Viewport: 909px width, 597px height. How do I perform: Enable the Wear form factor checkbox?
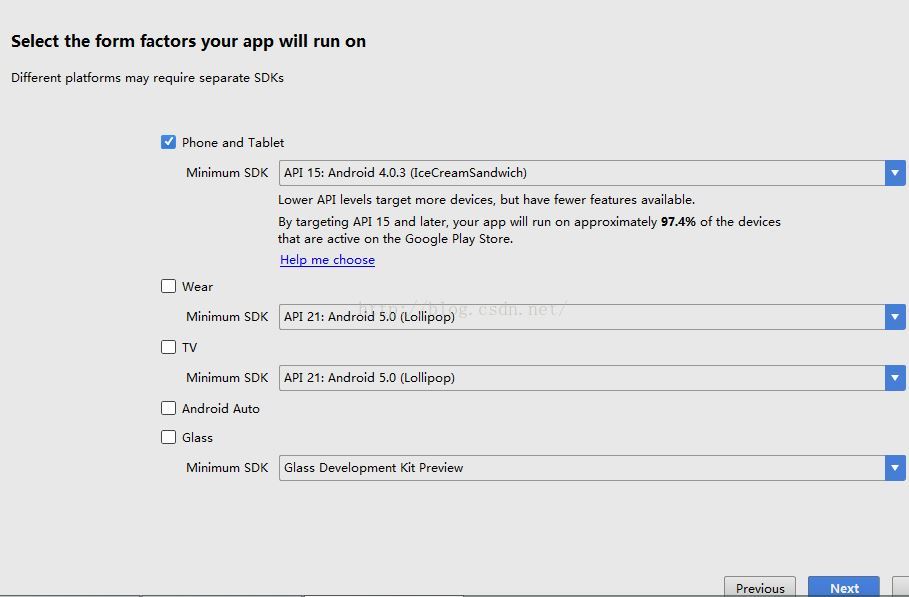tap(169, 286)
